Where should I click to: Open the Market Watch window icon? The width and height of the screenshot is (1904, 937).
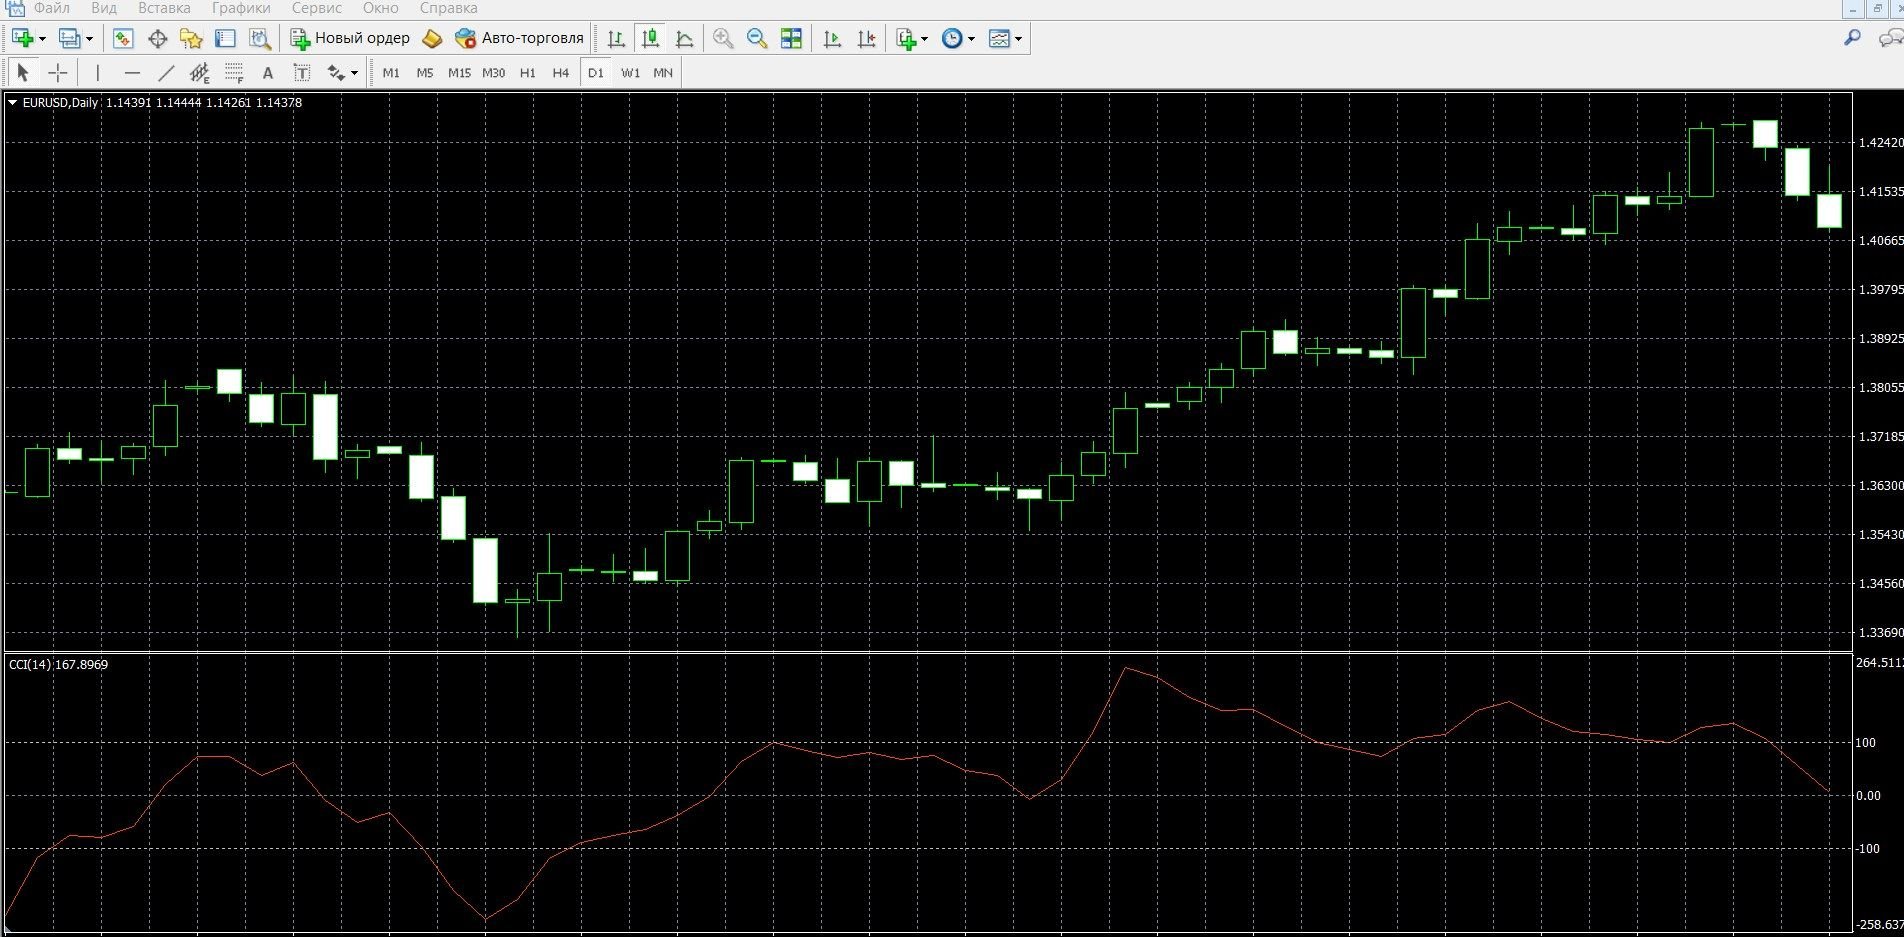pyautogui.click(x=123, y=39)
